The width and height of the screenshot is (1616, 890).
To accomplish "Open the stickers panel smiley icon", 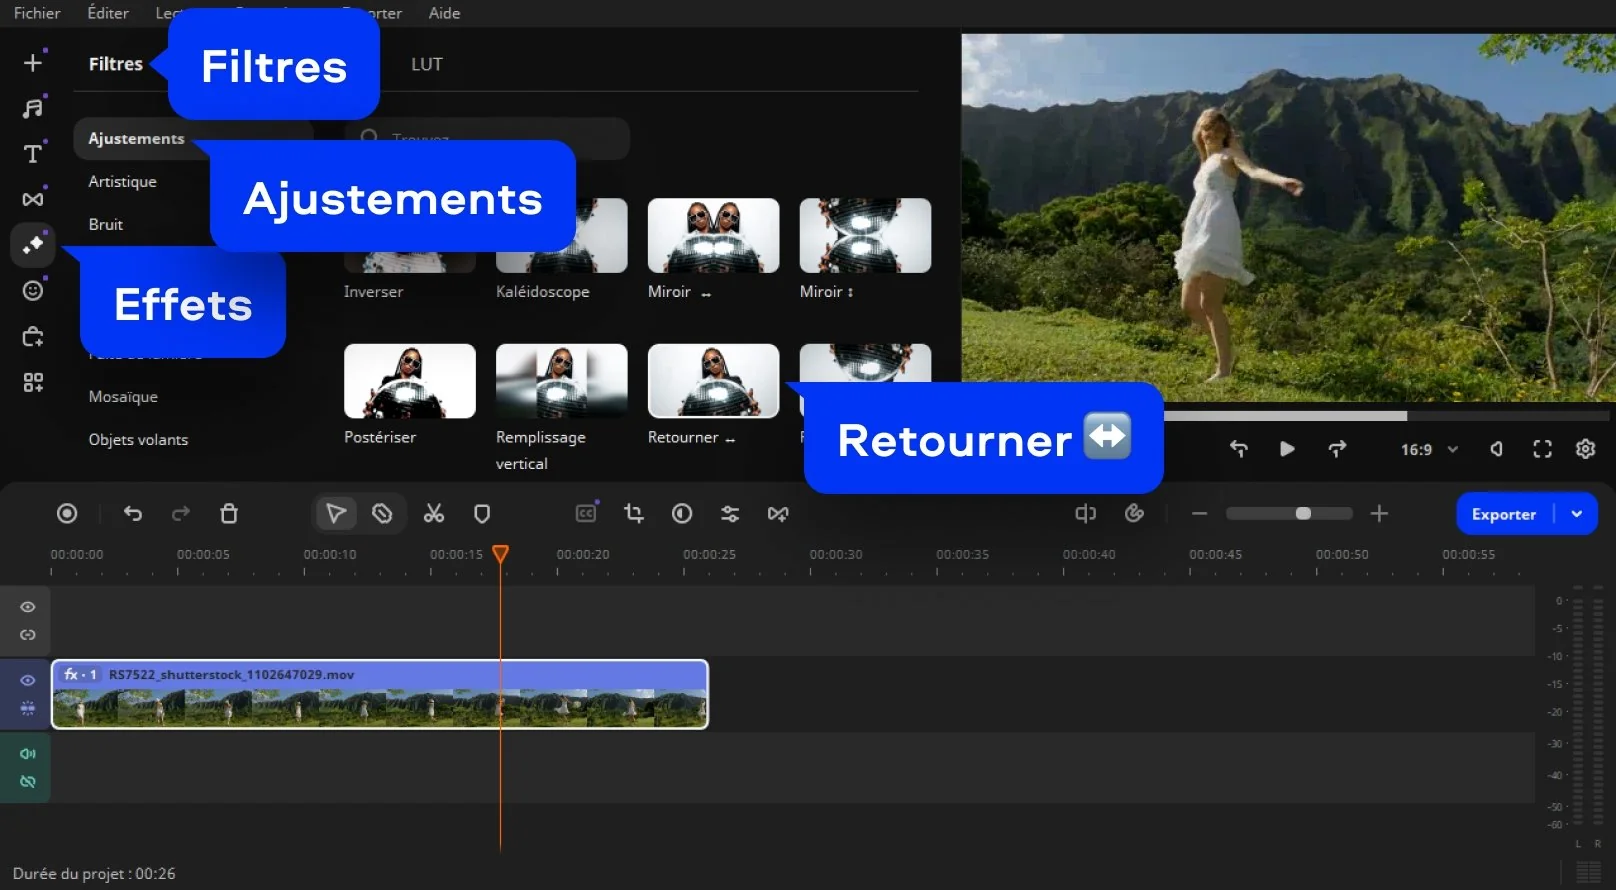I will (x=33, y=291).
